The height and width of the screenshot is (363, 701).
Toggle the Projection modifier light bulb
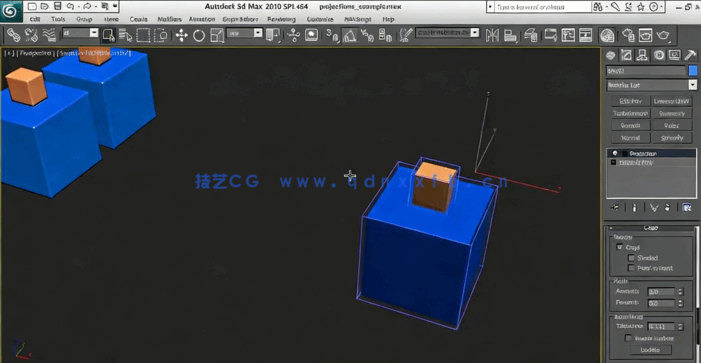[616, 153]
